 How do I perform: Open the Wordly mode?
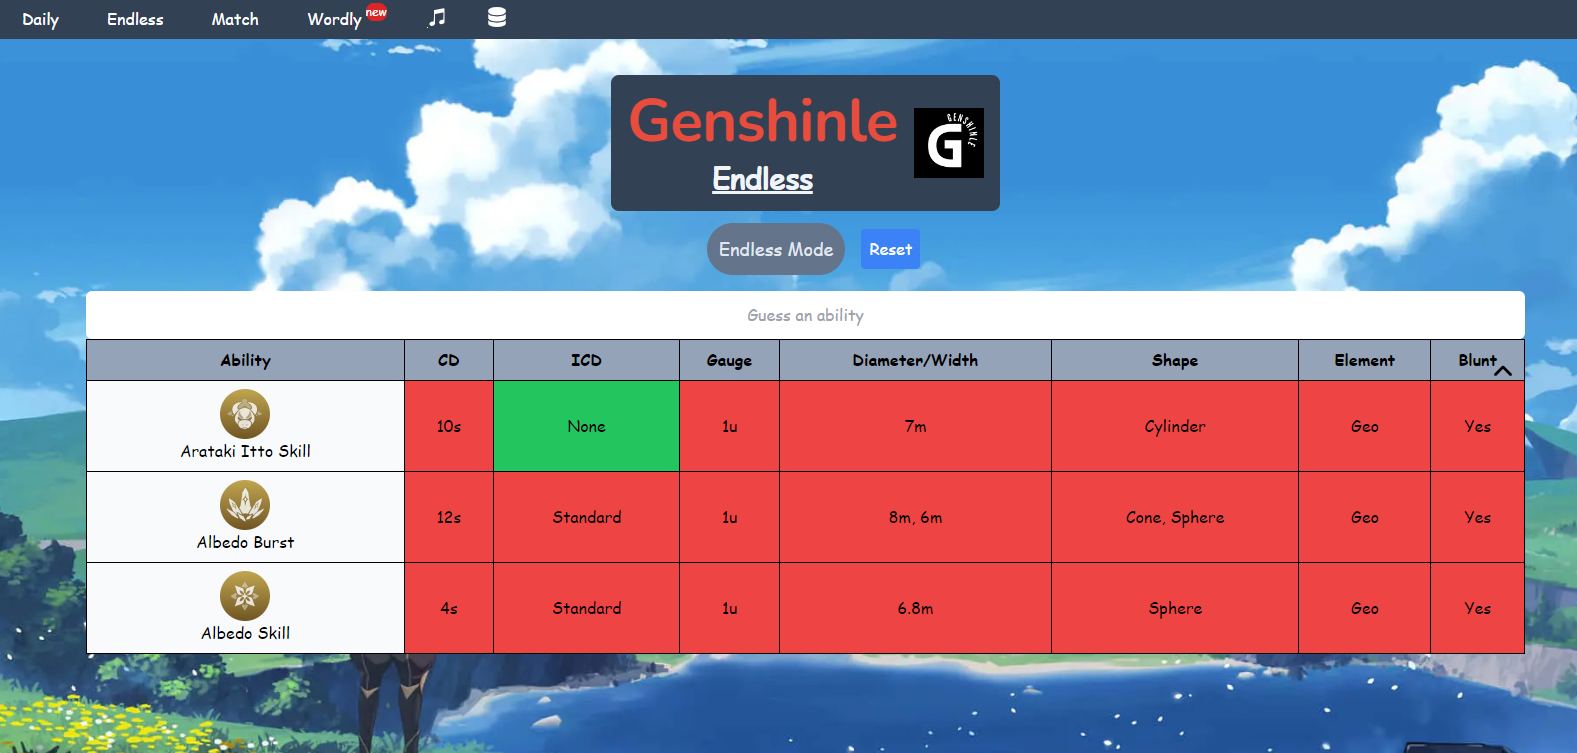334,19
